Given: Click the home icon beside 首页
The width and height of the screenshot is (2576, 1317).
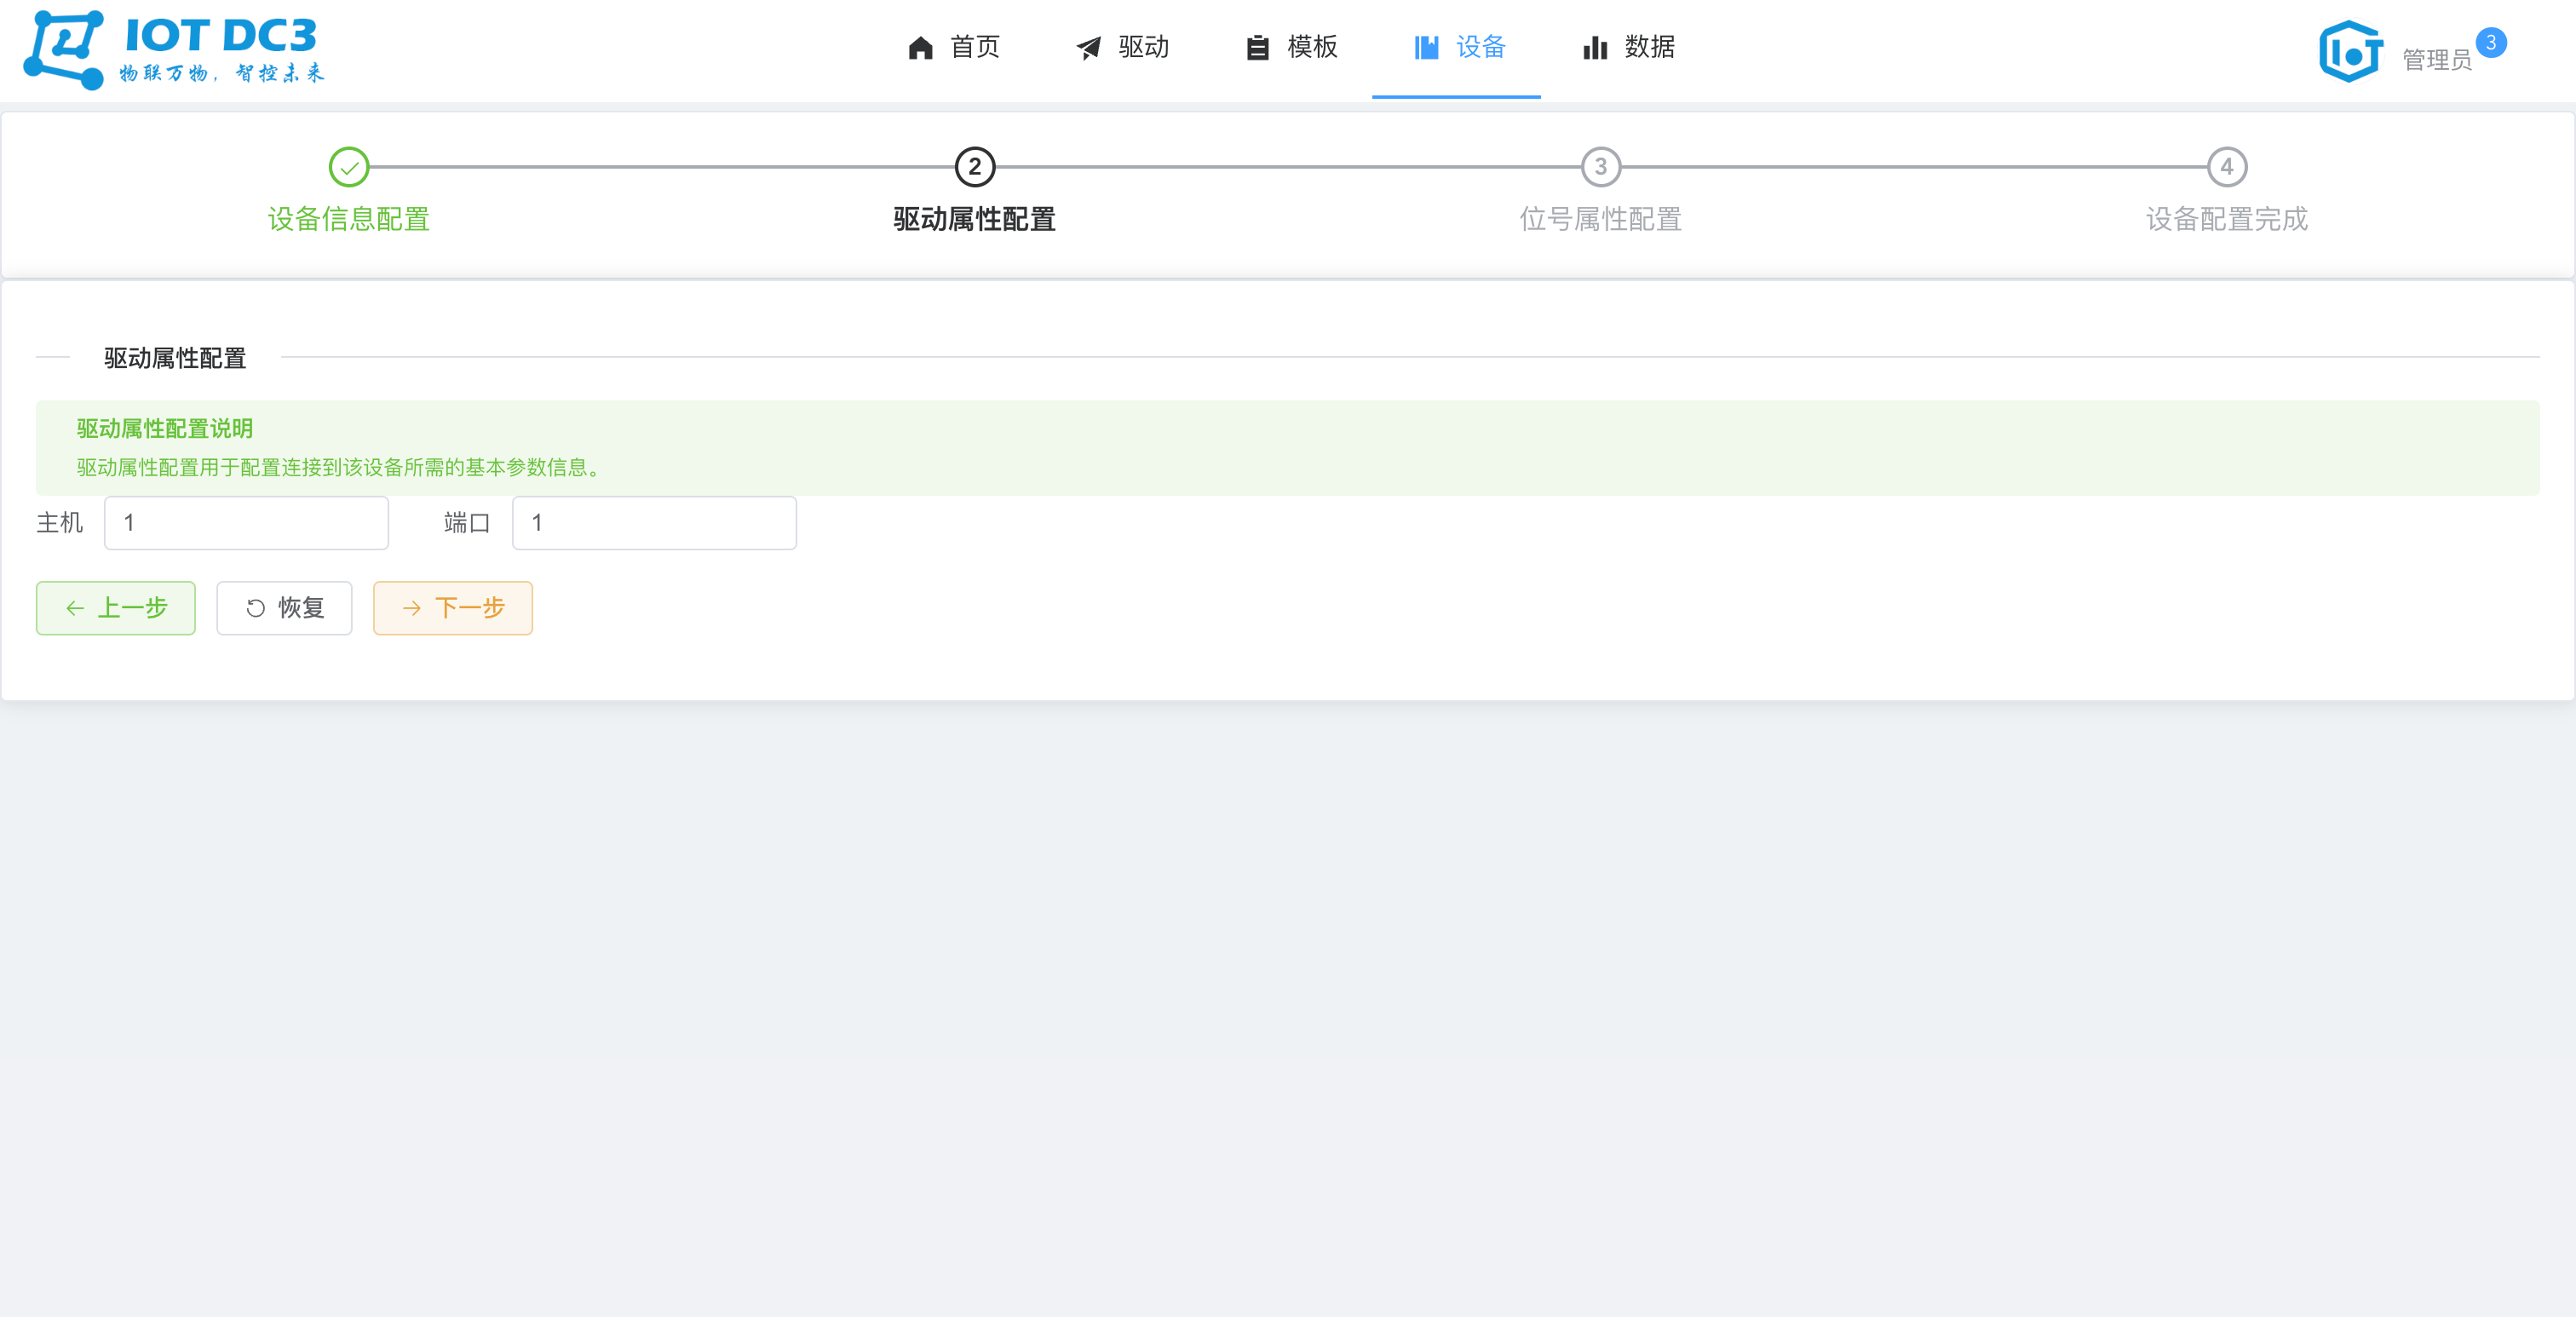Looking at the screenshot, I should click(x=919, y=47).
